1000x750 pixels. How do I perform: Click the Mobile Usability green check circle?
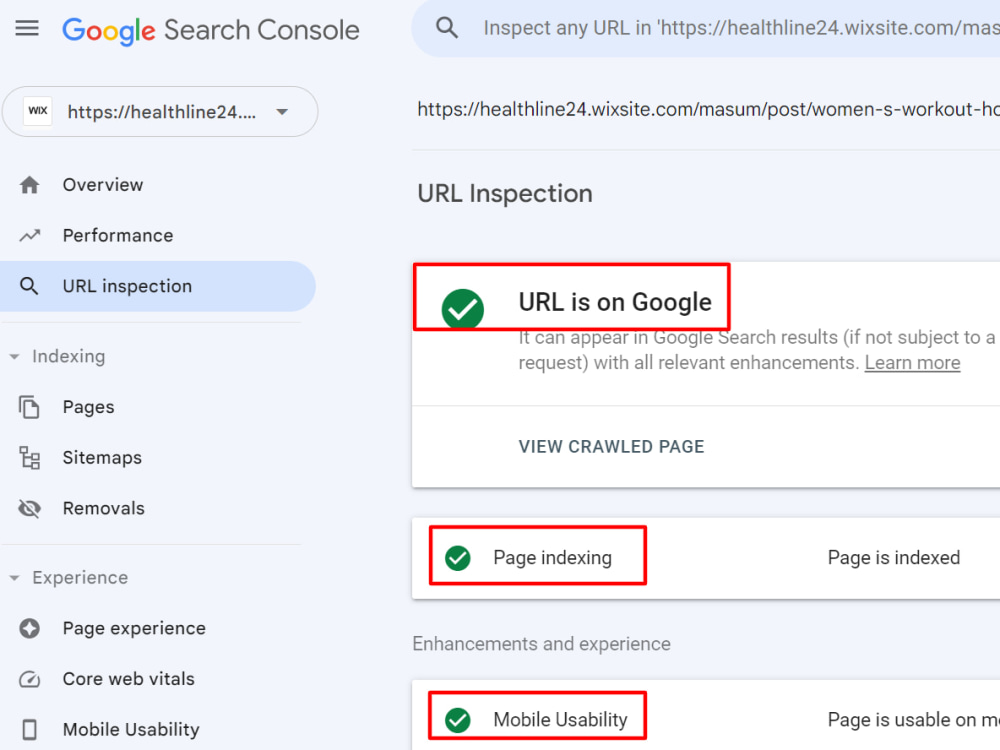457,718
